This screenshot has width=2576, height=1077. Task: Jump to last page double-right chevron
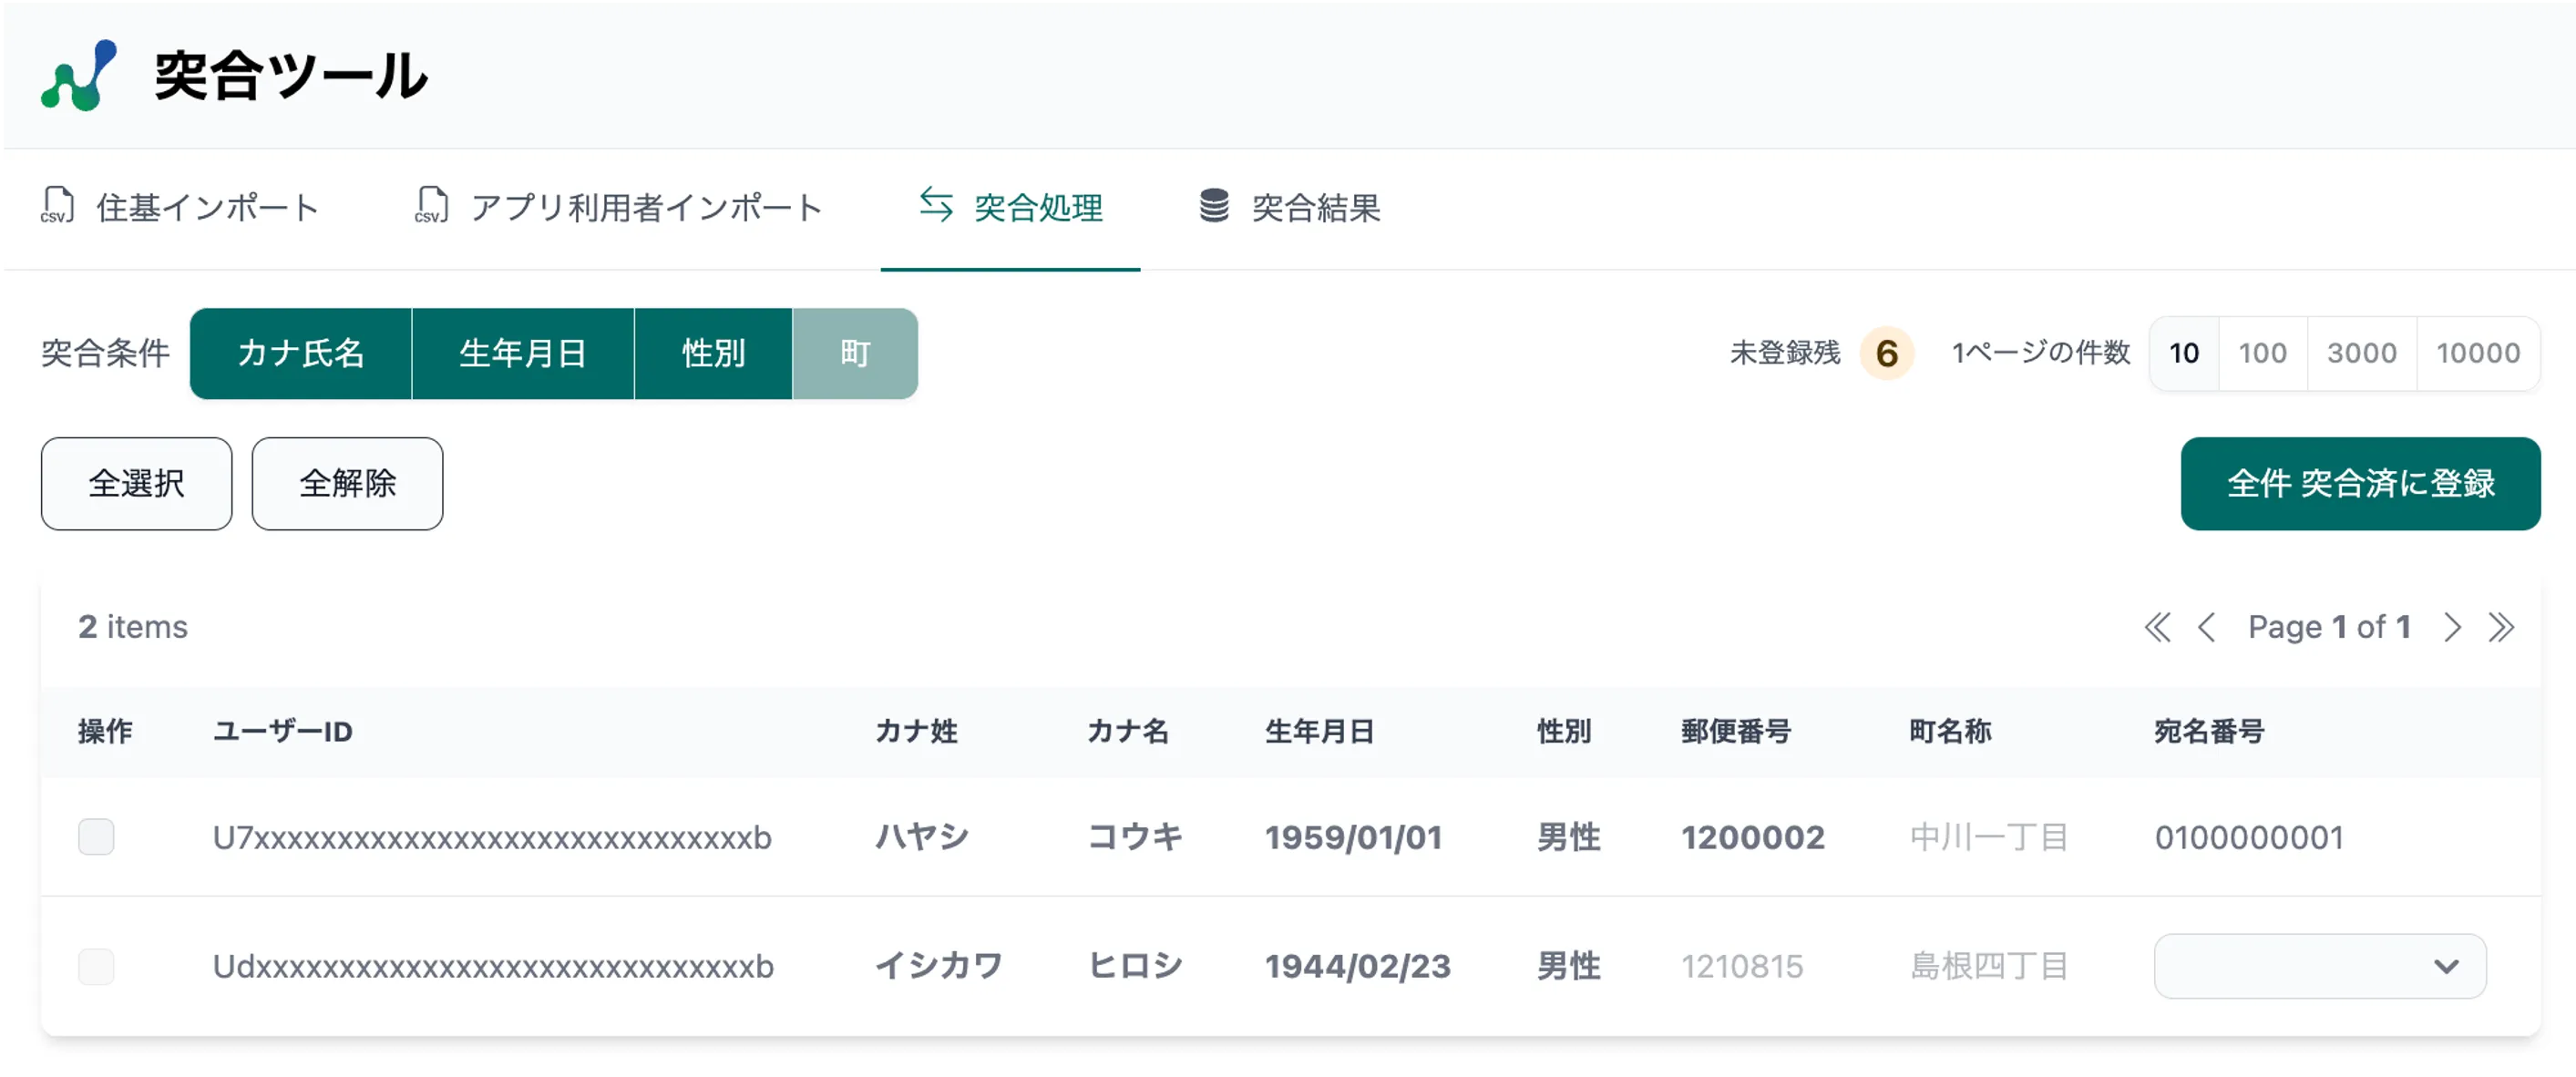(x=2500, y=627)
